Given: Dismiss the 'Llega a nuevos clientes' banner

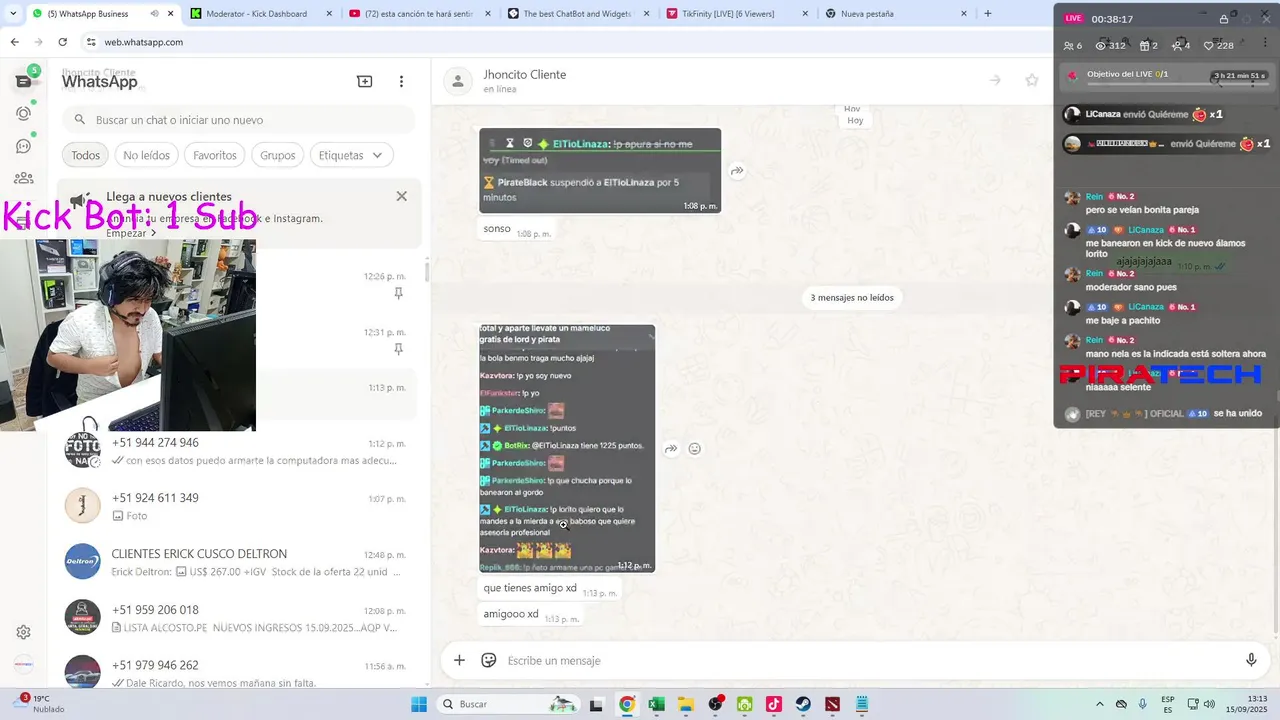Looking at the screenshot, I should point(401,196).
